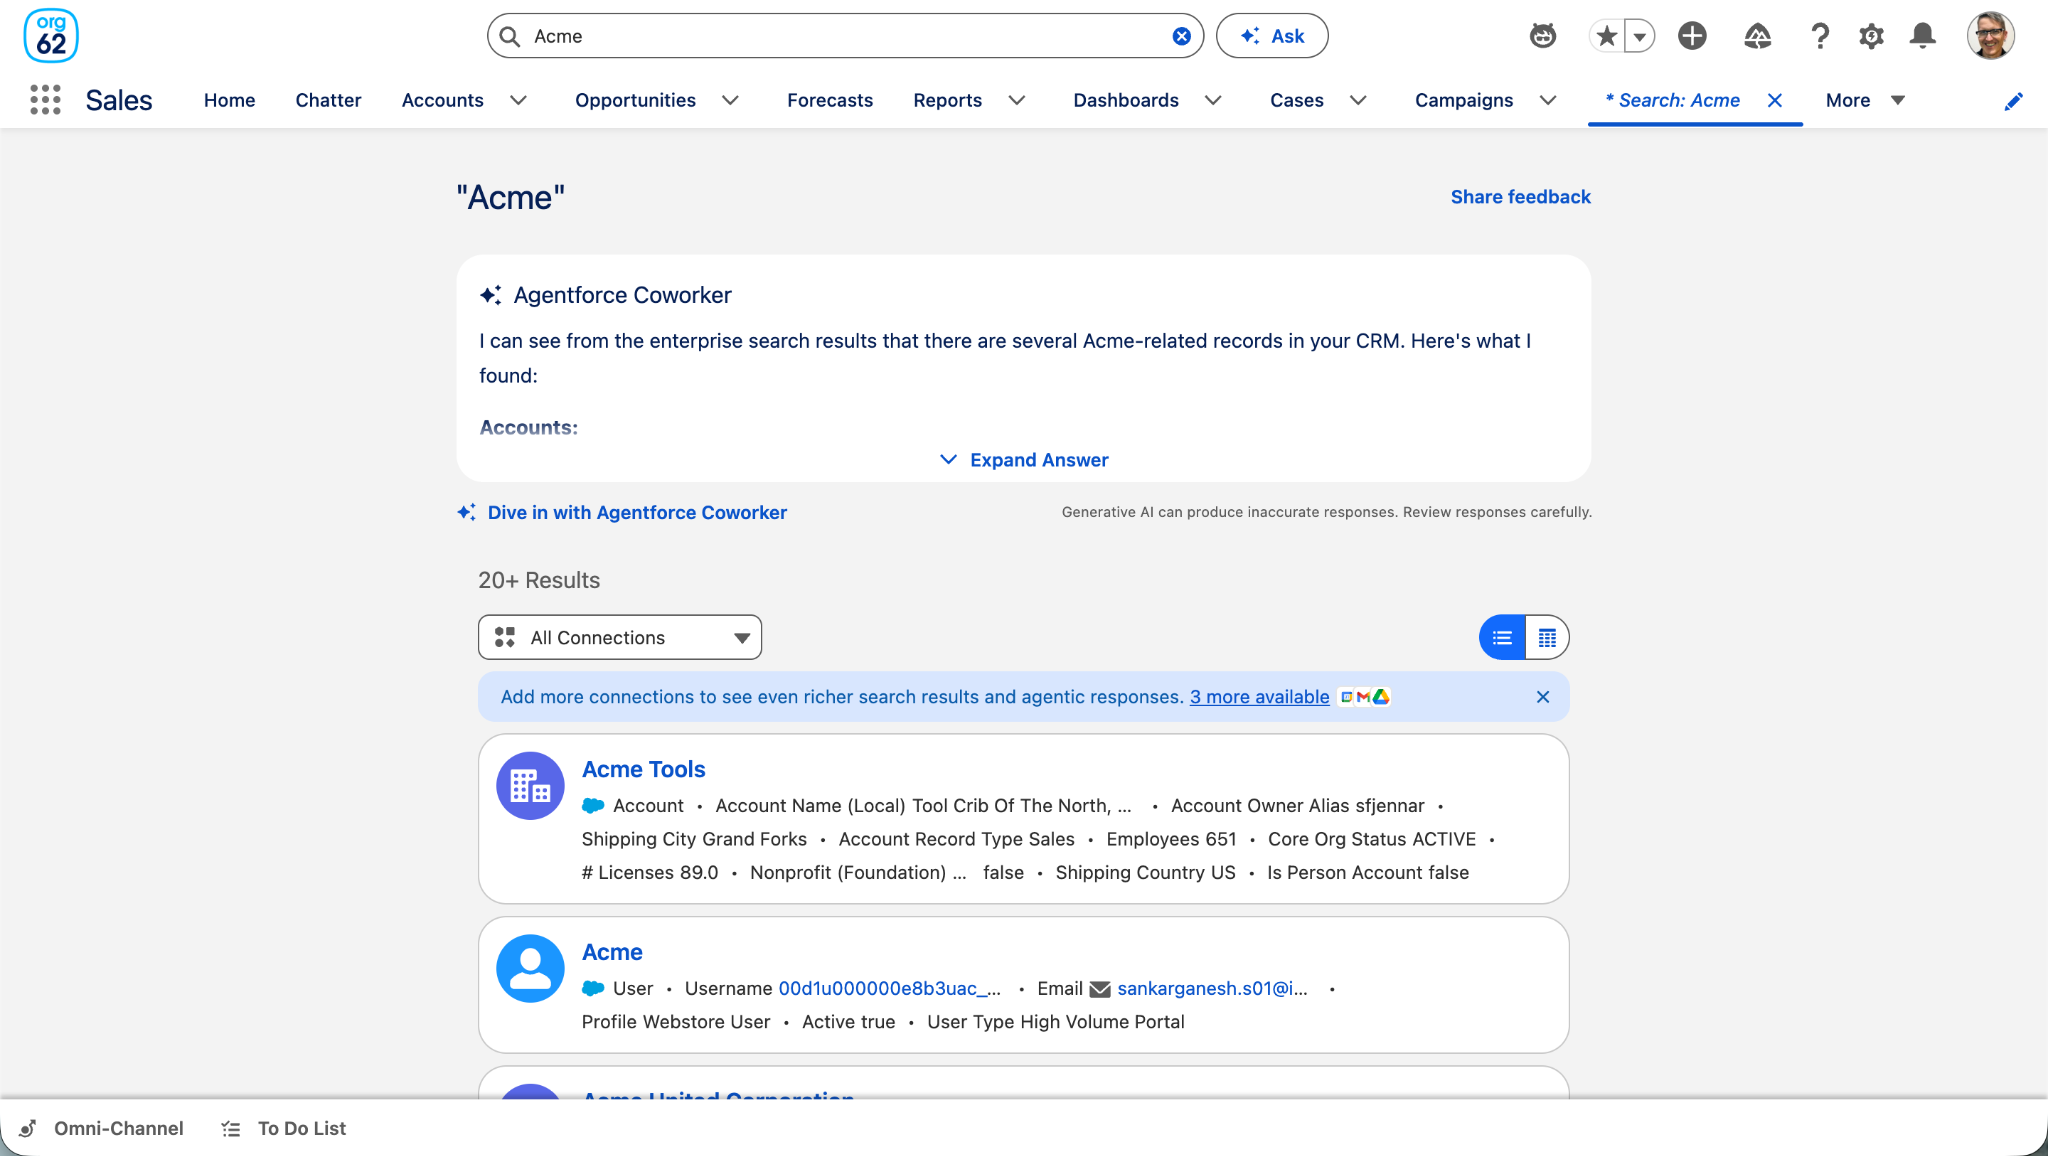Click the envelope icon beside Email
The height and width of the screenshot is (1156, 2048).
point(1100,989)
